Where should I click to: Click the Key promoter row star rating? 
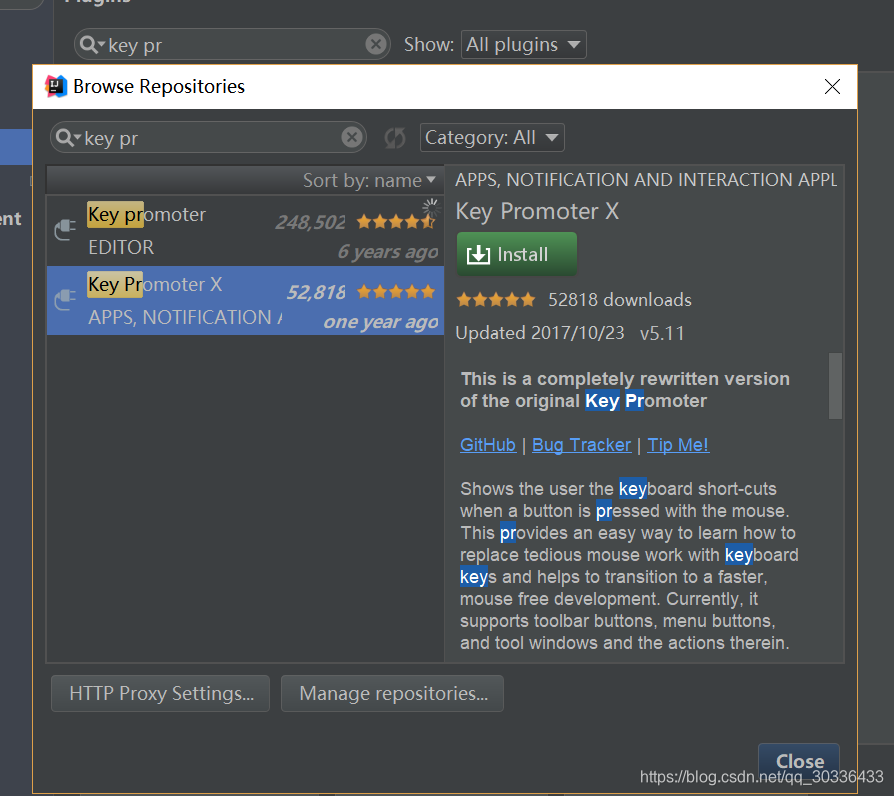396,221
